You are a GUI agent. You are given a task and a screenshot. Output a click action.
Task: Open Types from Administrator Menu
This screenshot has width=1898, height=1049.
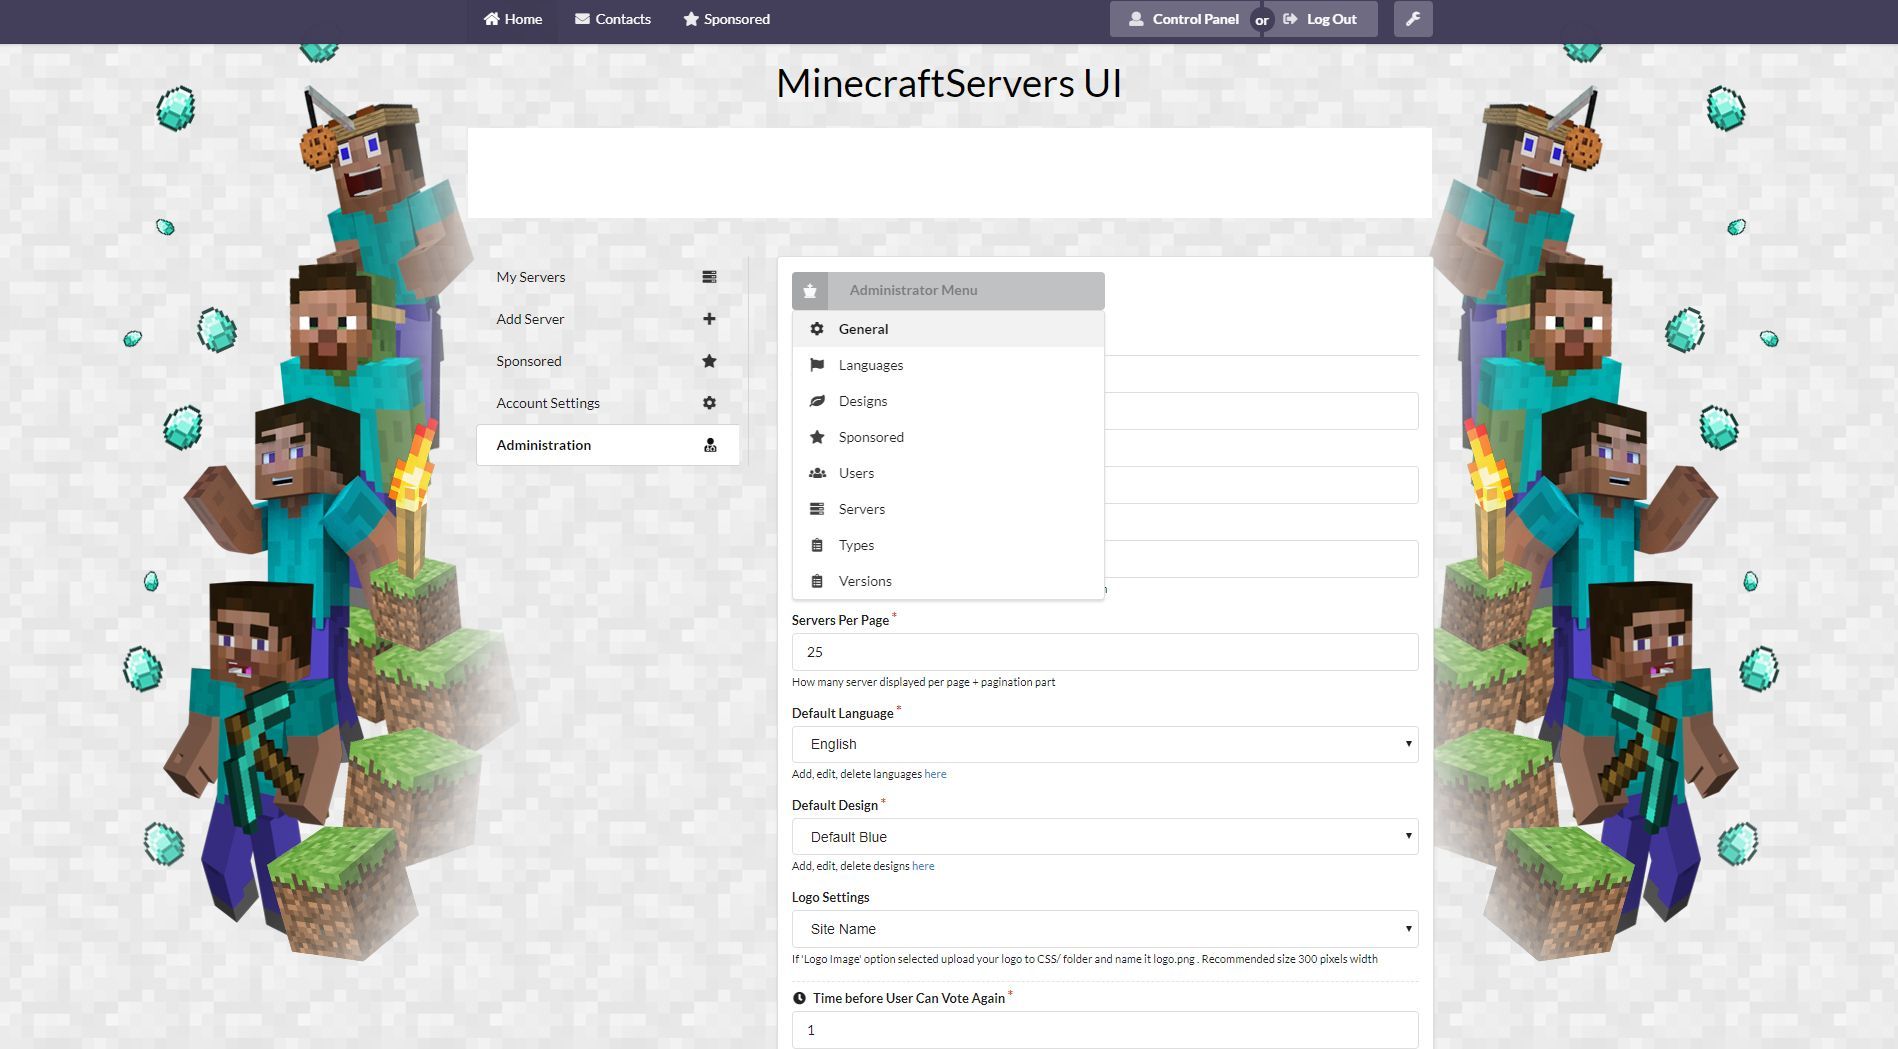click(x=948, y=545)
